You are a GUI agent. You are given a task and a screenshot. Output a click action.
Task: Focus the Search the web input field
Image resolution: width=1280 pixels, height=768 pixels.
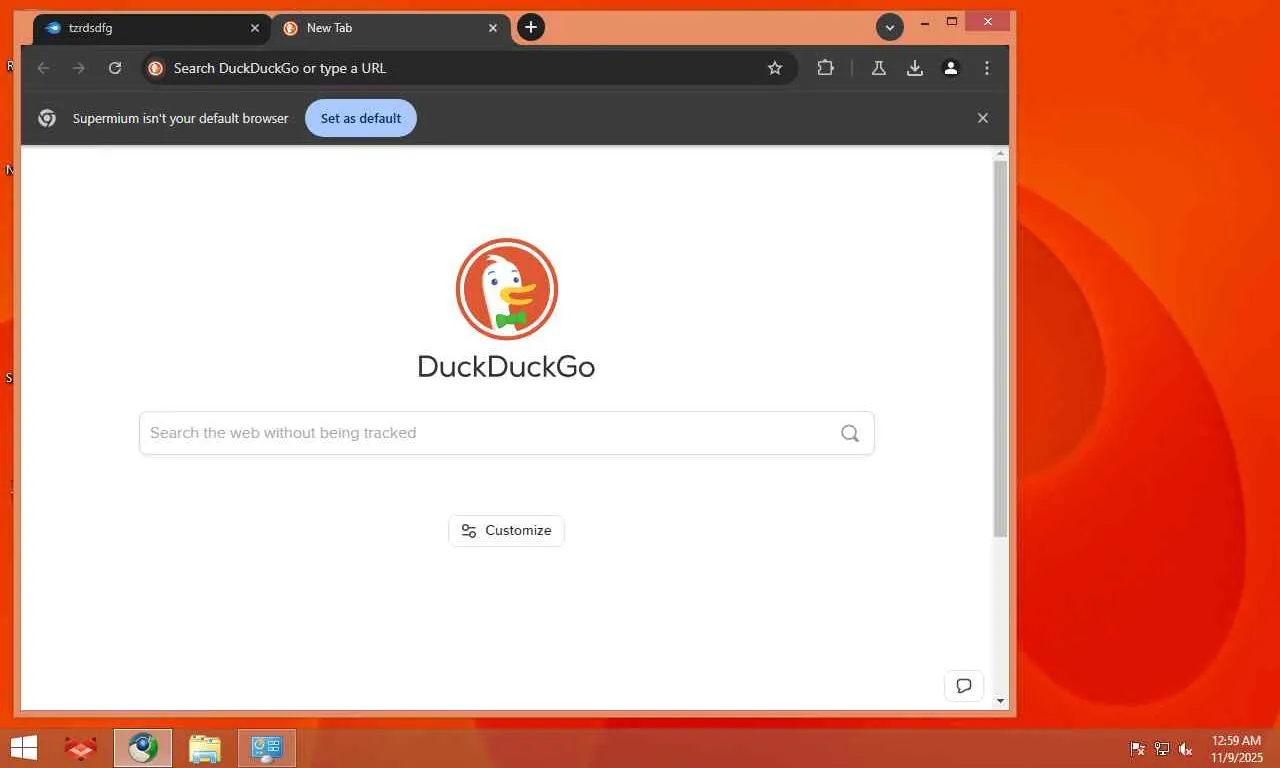(507, 433)
